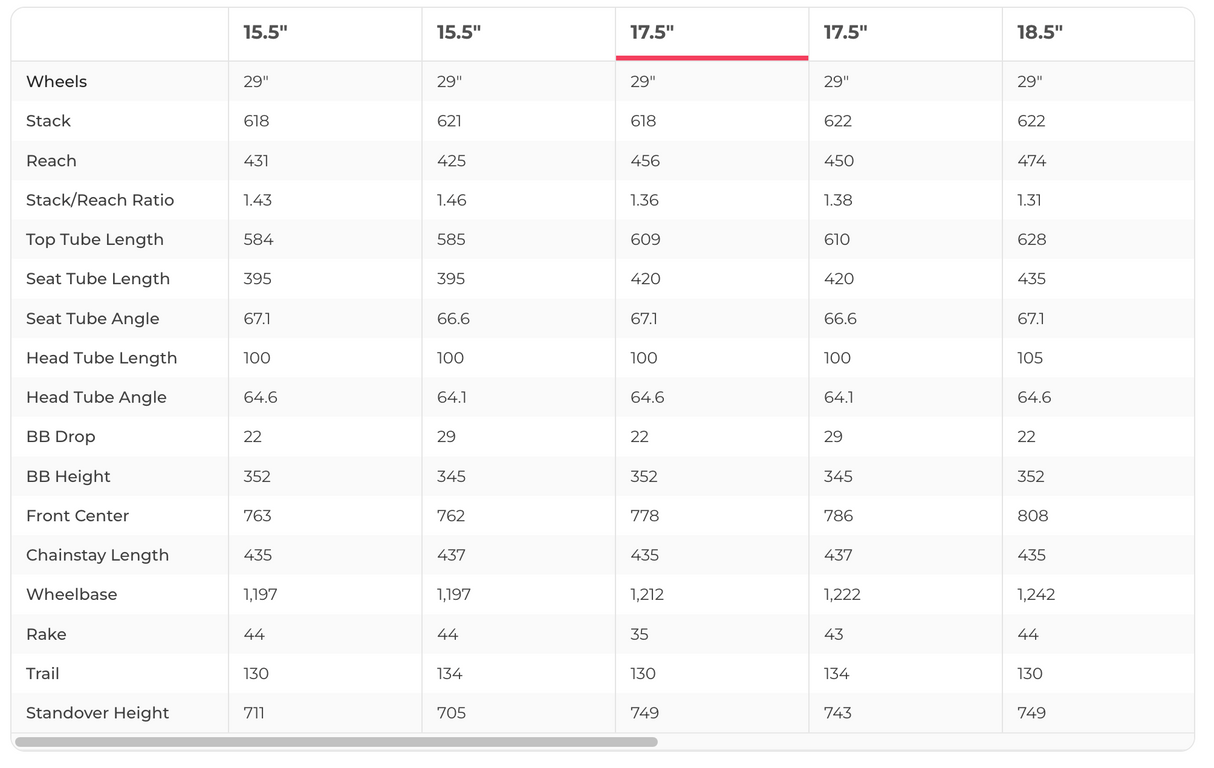Select the Seat Tube Angle row label
The height and width of the screenshot is (768, 1214).
[93, 319]
